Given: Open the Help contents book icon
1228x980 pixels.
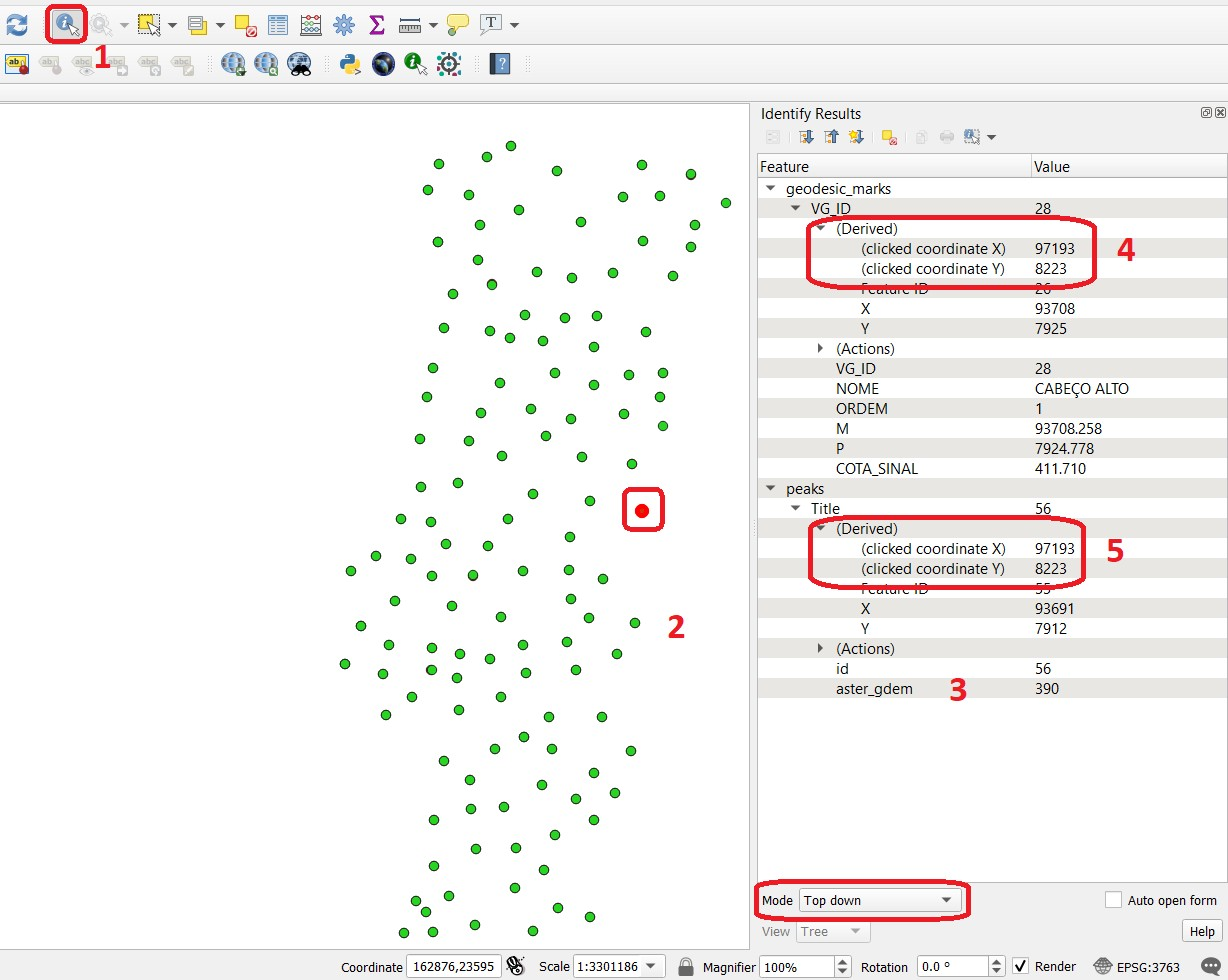Looking at the screenshot, I should click(501, 65).
